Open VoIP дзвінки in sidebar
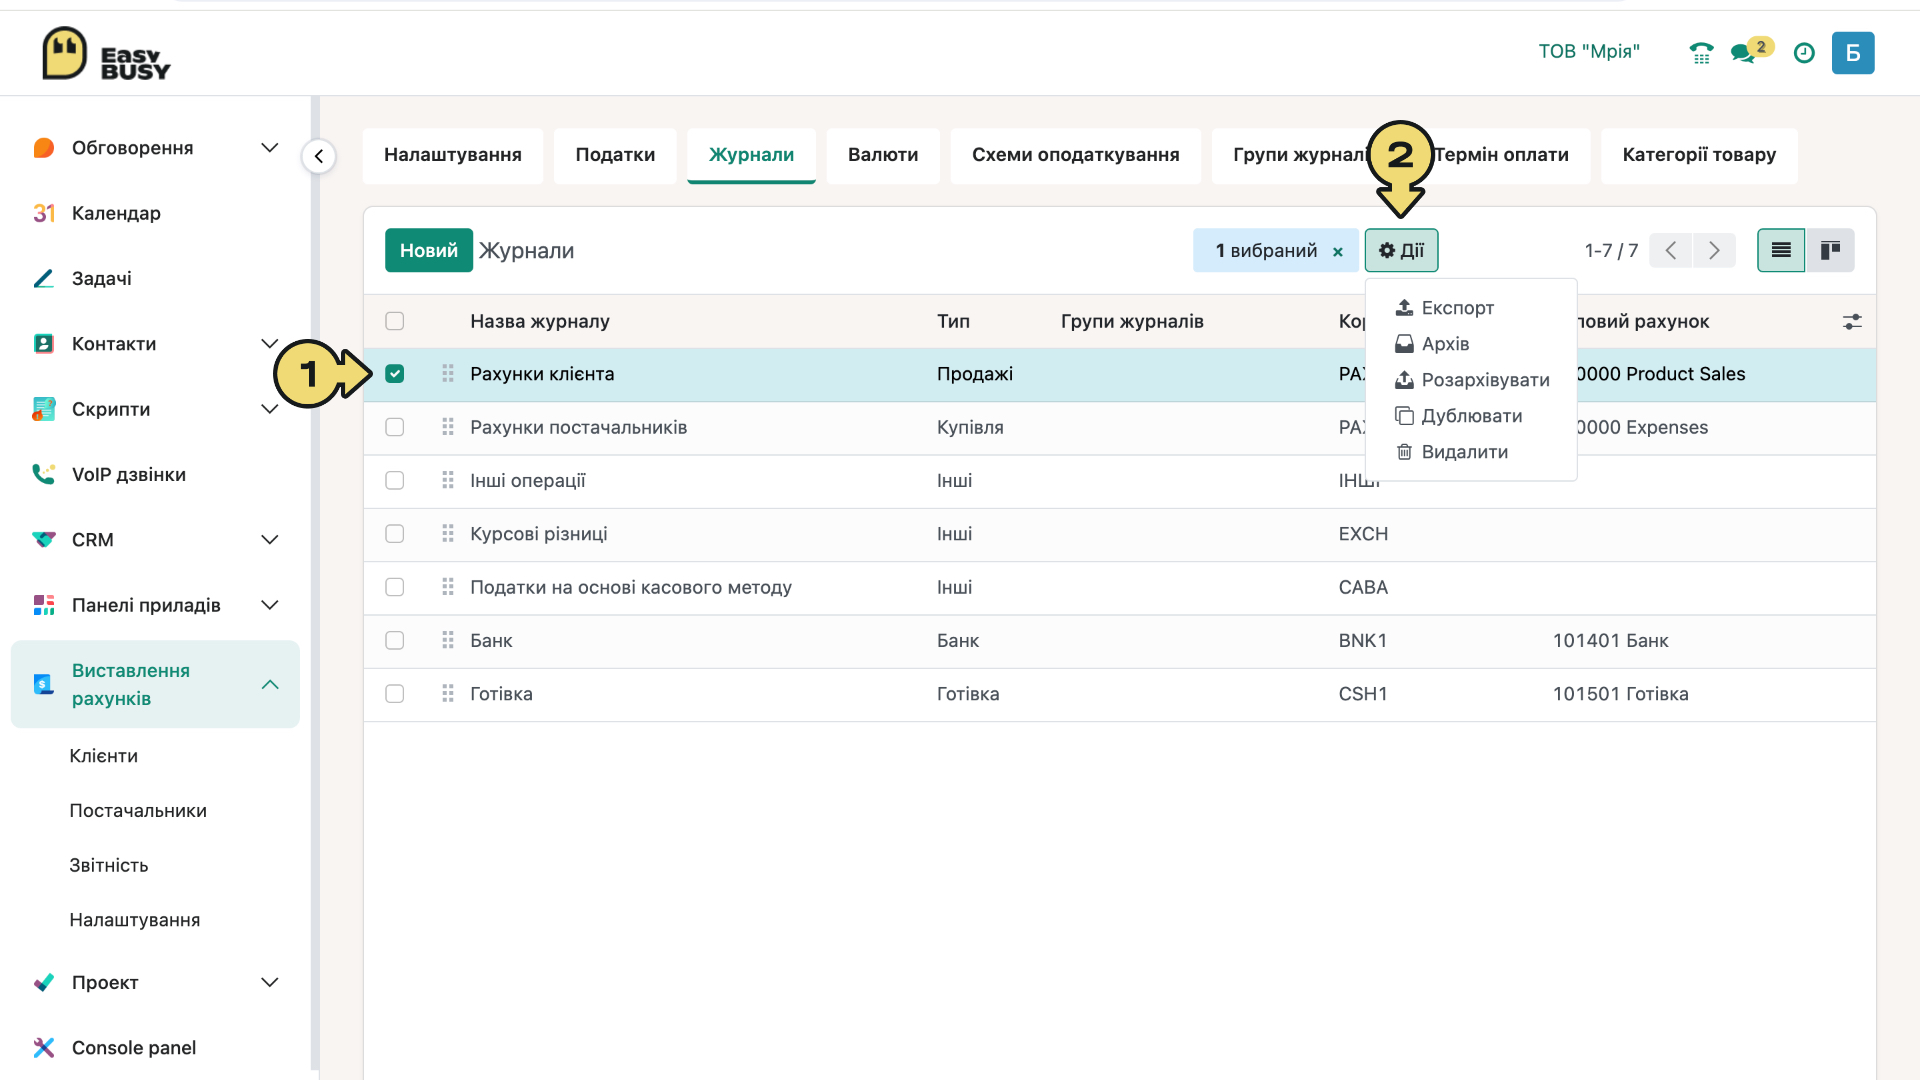Viewport: 1920px width, 1080px height. [x=128, y=474]
